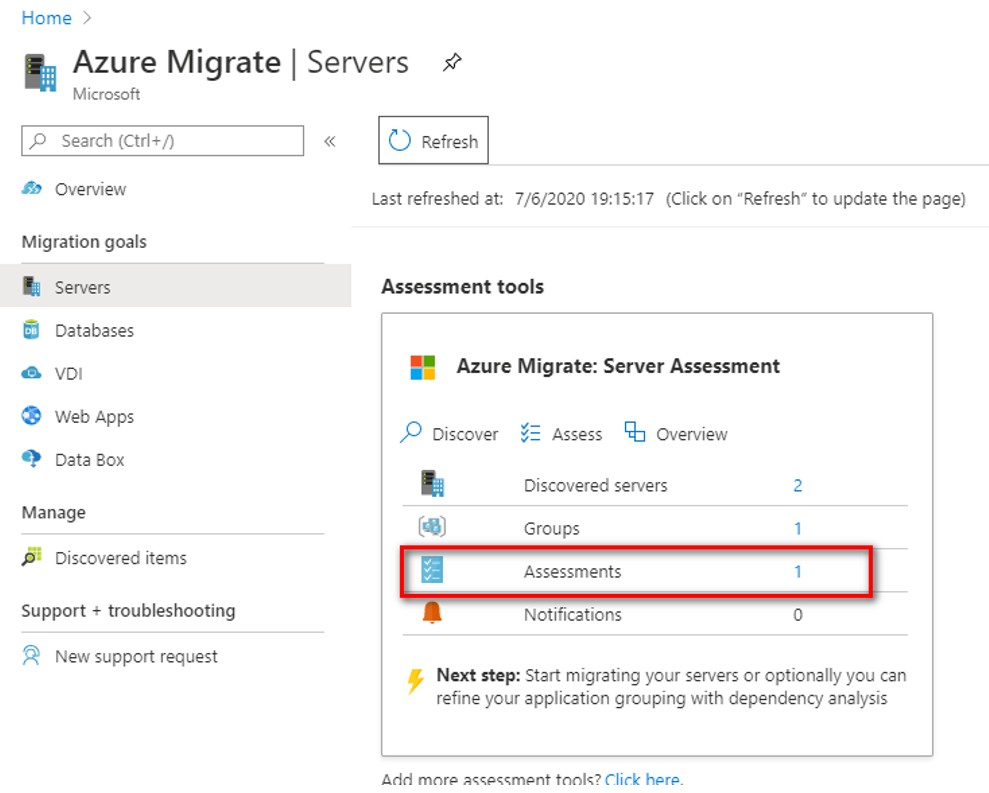Screen dimensions: 989x793
Task: Click the Home breadcrumb link
Action: click(x=46, y=18)
